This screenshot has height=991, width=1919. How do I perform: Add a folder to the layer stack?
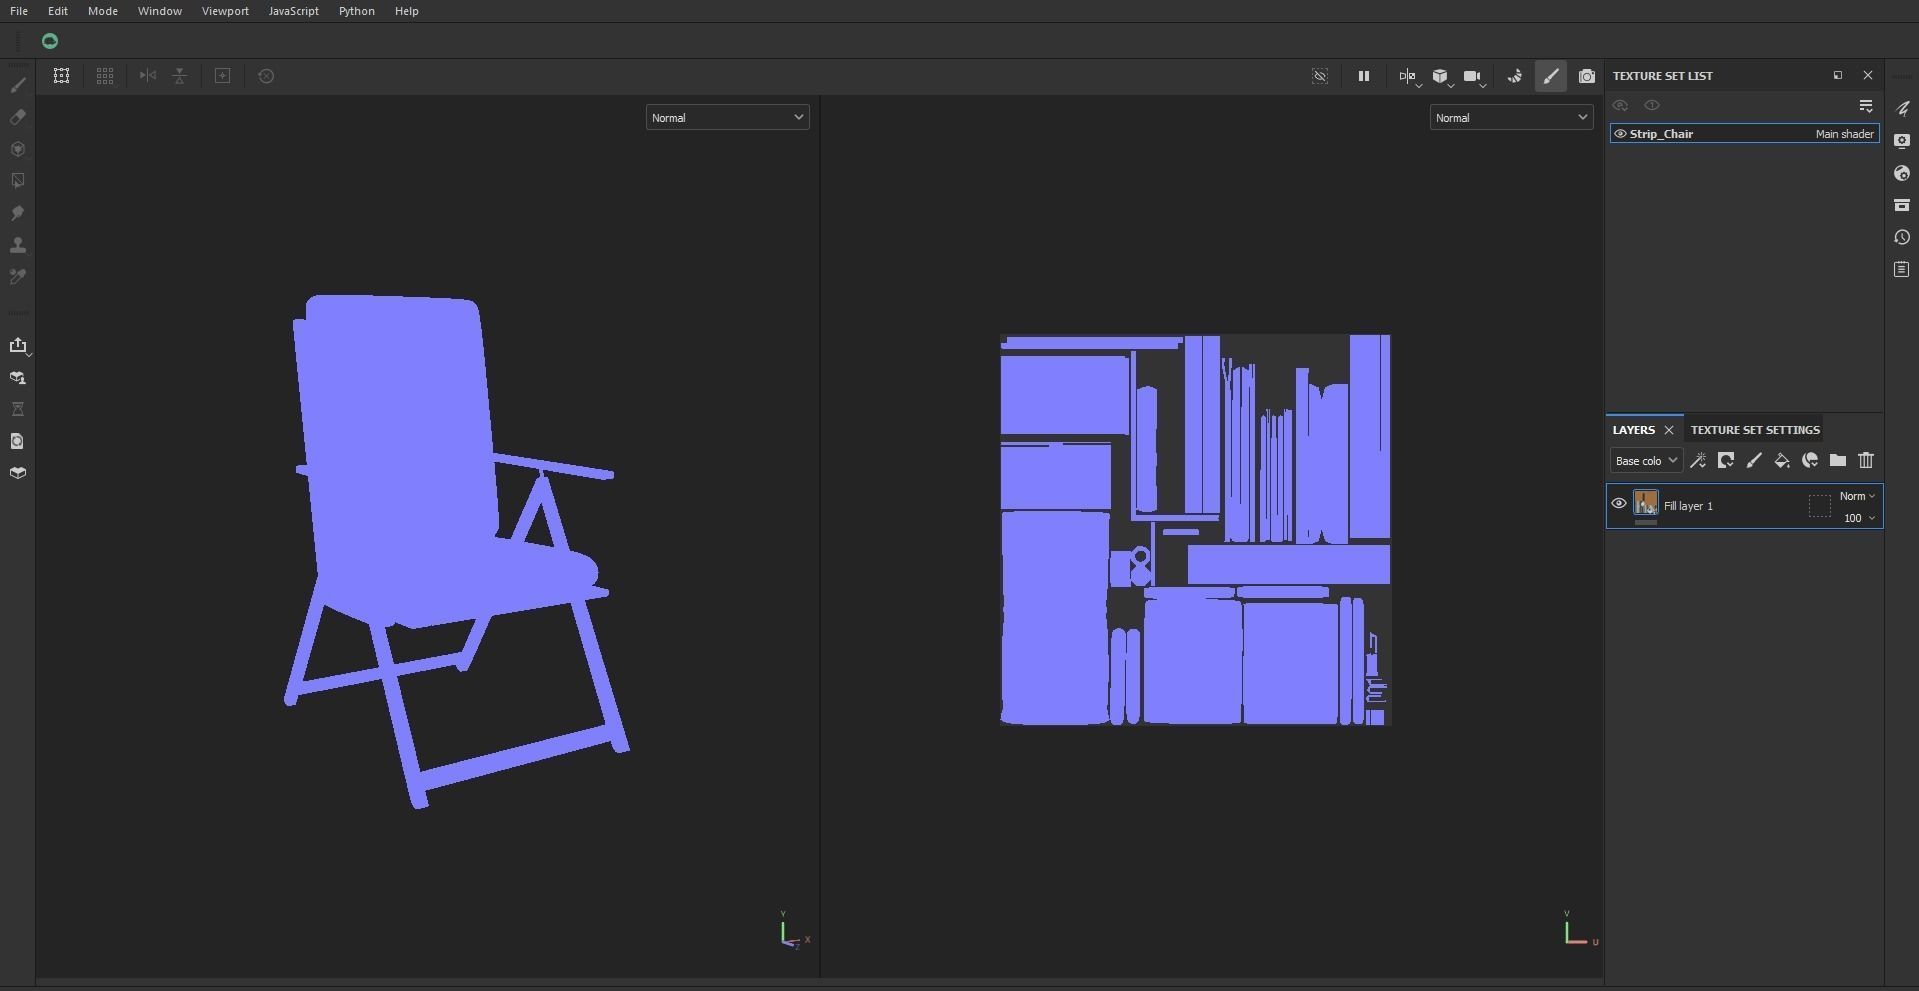[x=1838, y=461]
